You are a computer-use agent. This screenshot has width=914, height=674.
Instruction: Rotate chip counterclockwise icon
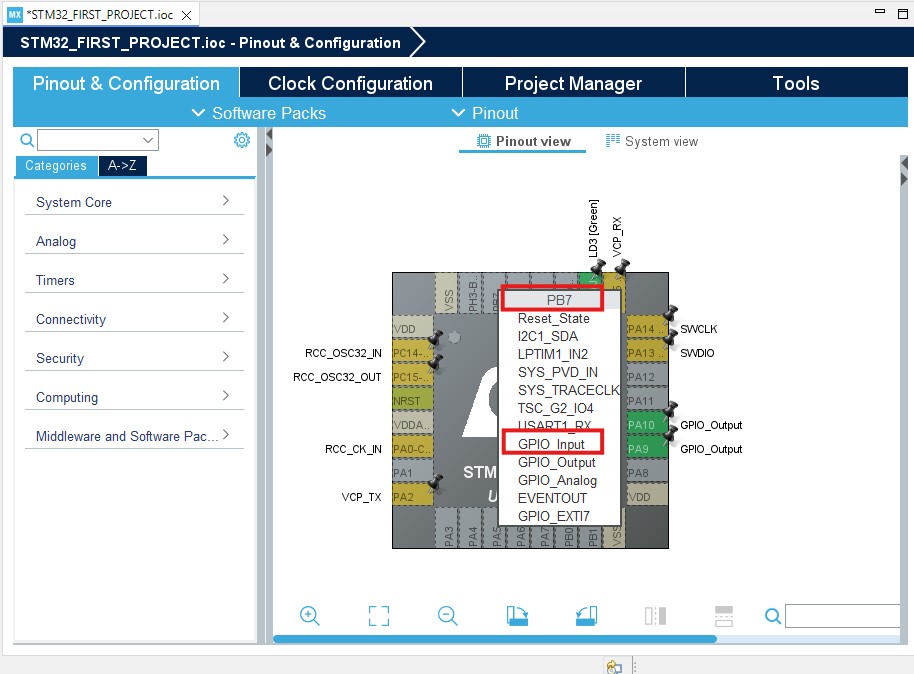[586, 616]
